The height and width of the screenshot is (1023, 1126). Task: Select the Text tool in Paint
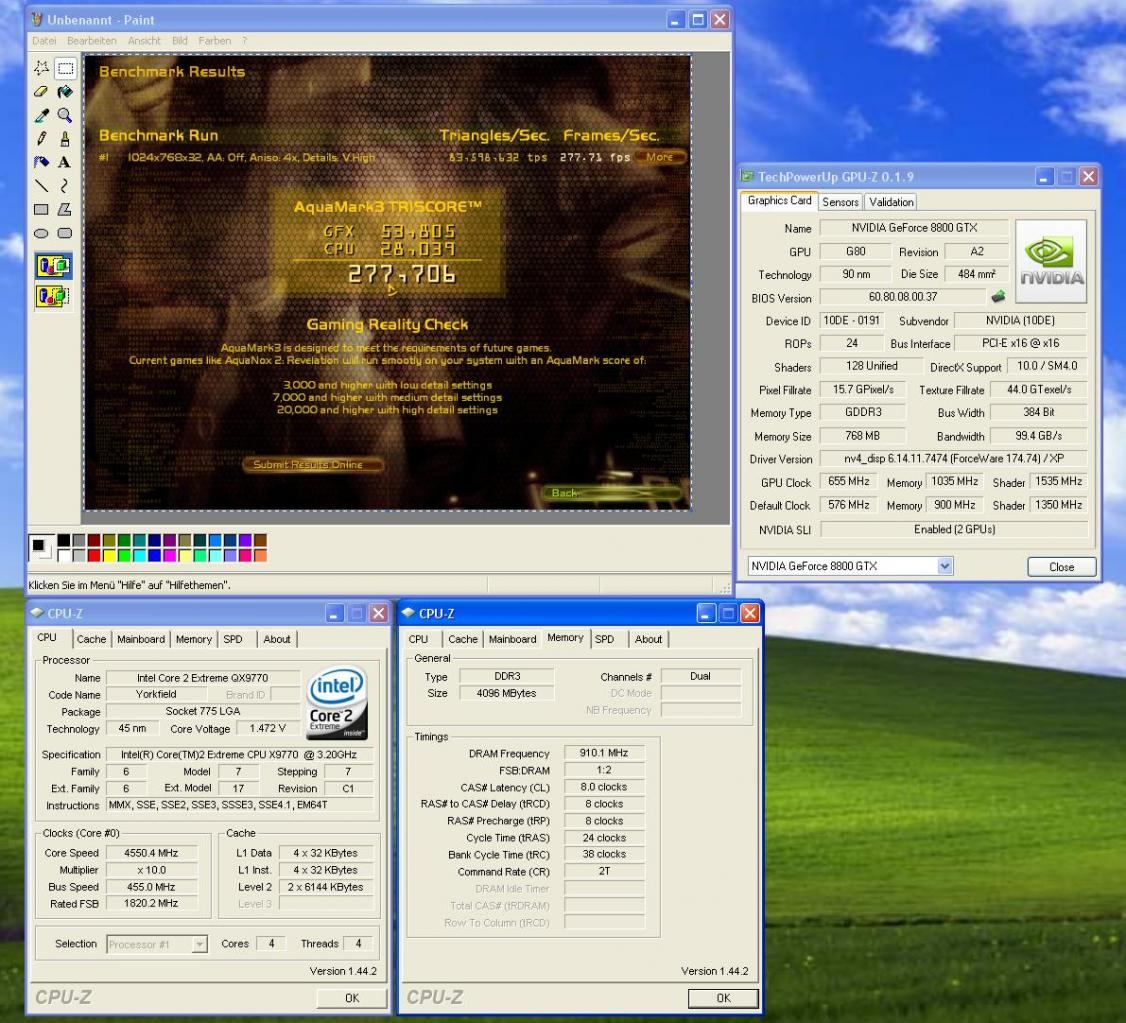pyautogui.click(x=65, y=162)
